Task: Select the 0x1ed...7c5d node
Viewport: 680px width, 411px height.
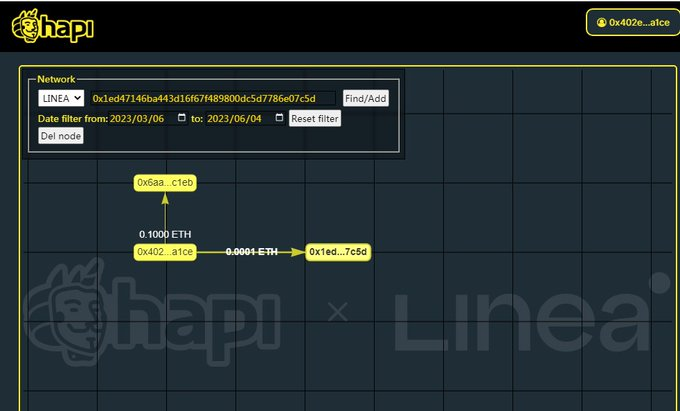Action: pos(338,252)
